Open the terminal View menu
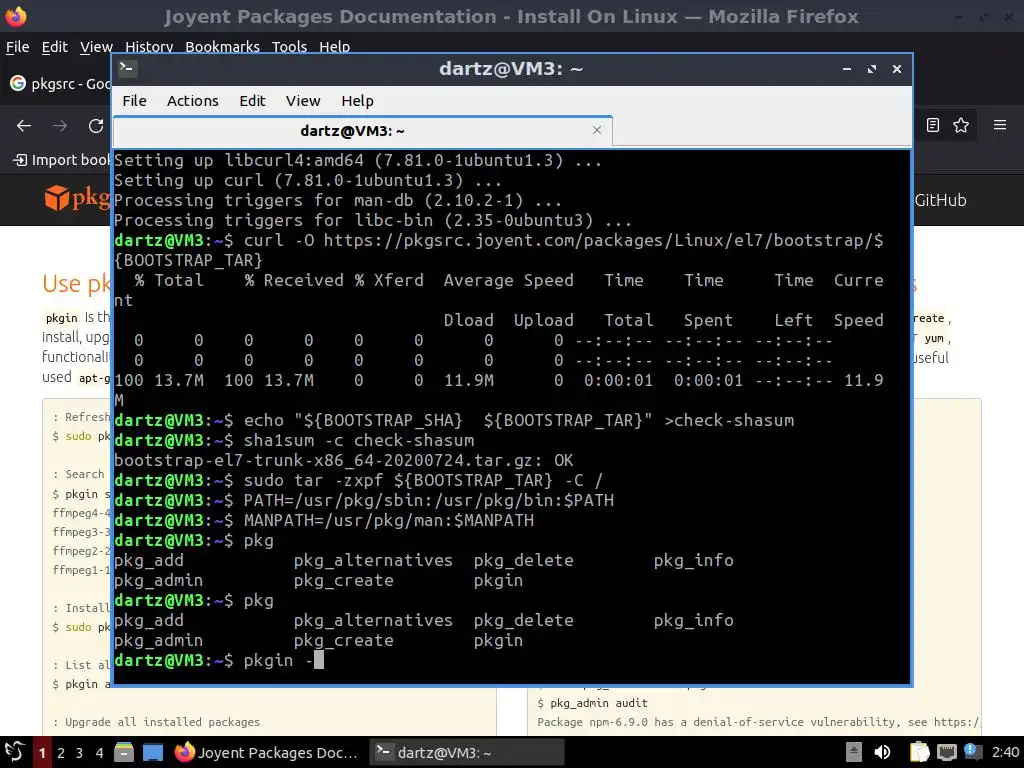The width and height of the screenshot is (1024, 768). (x=303, y=101)
